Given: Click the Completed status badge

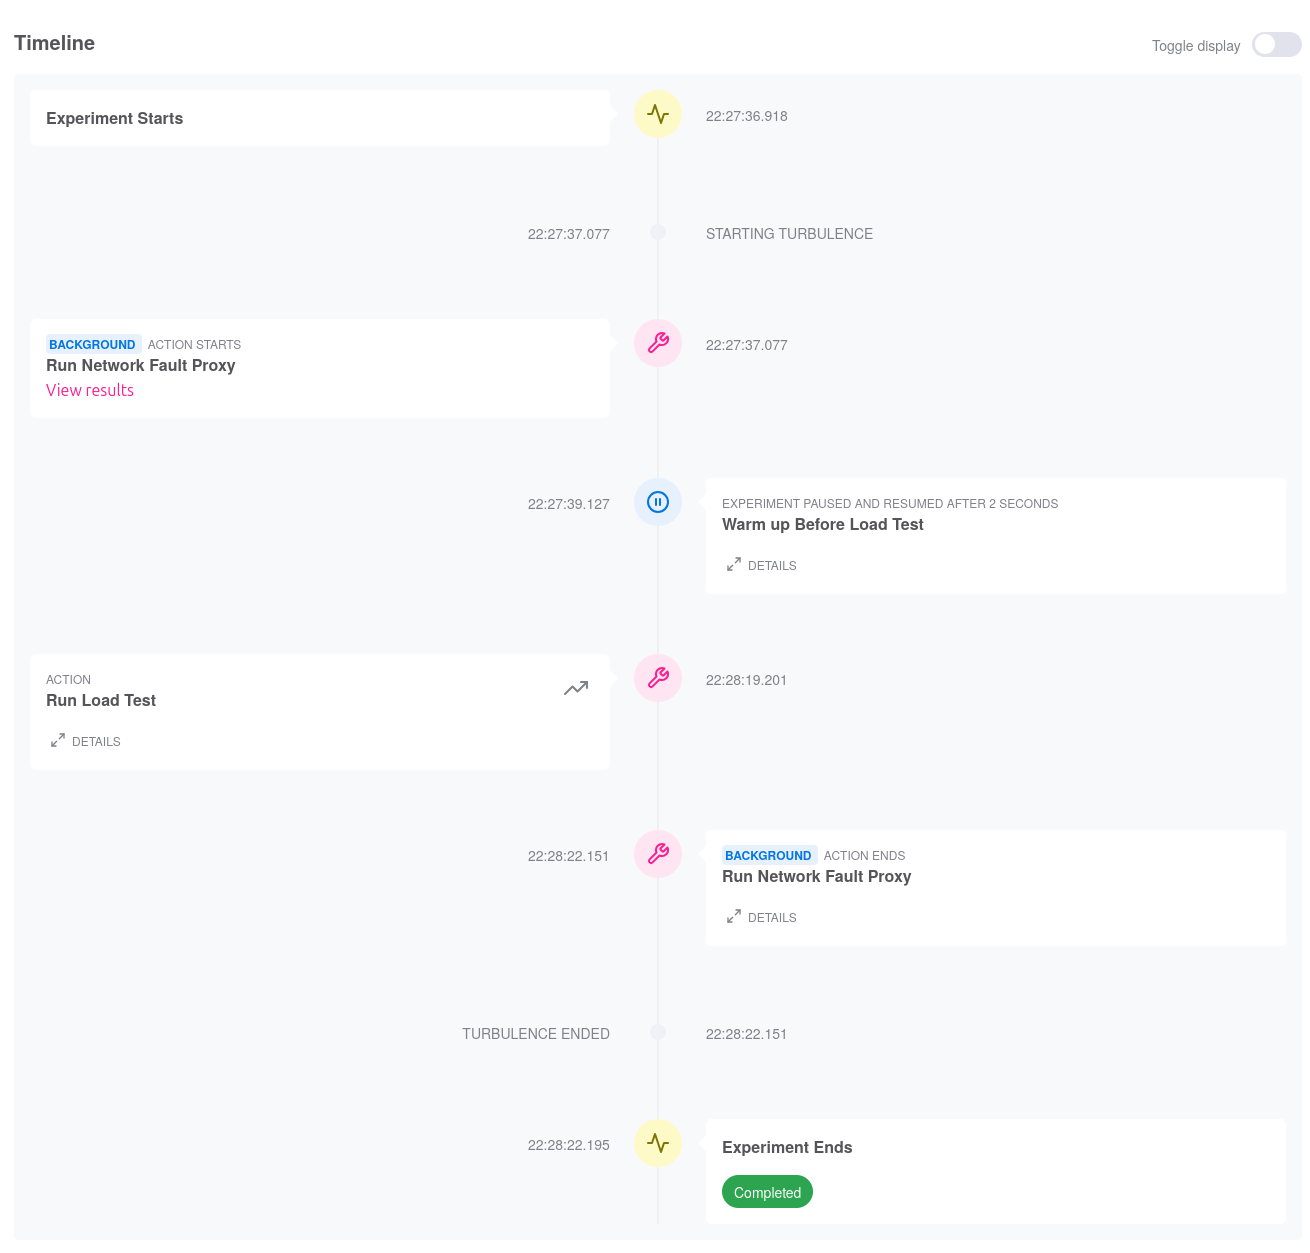Looking at the screenshot, I should coord(767,1192).
